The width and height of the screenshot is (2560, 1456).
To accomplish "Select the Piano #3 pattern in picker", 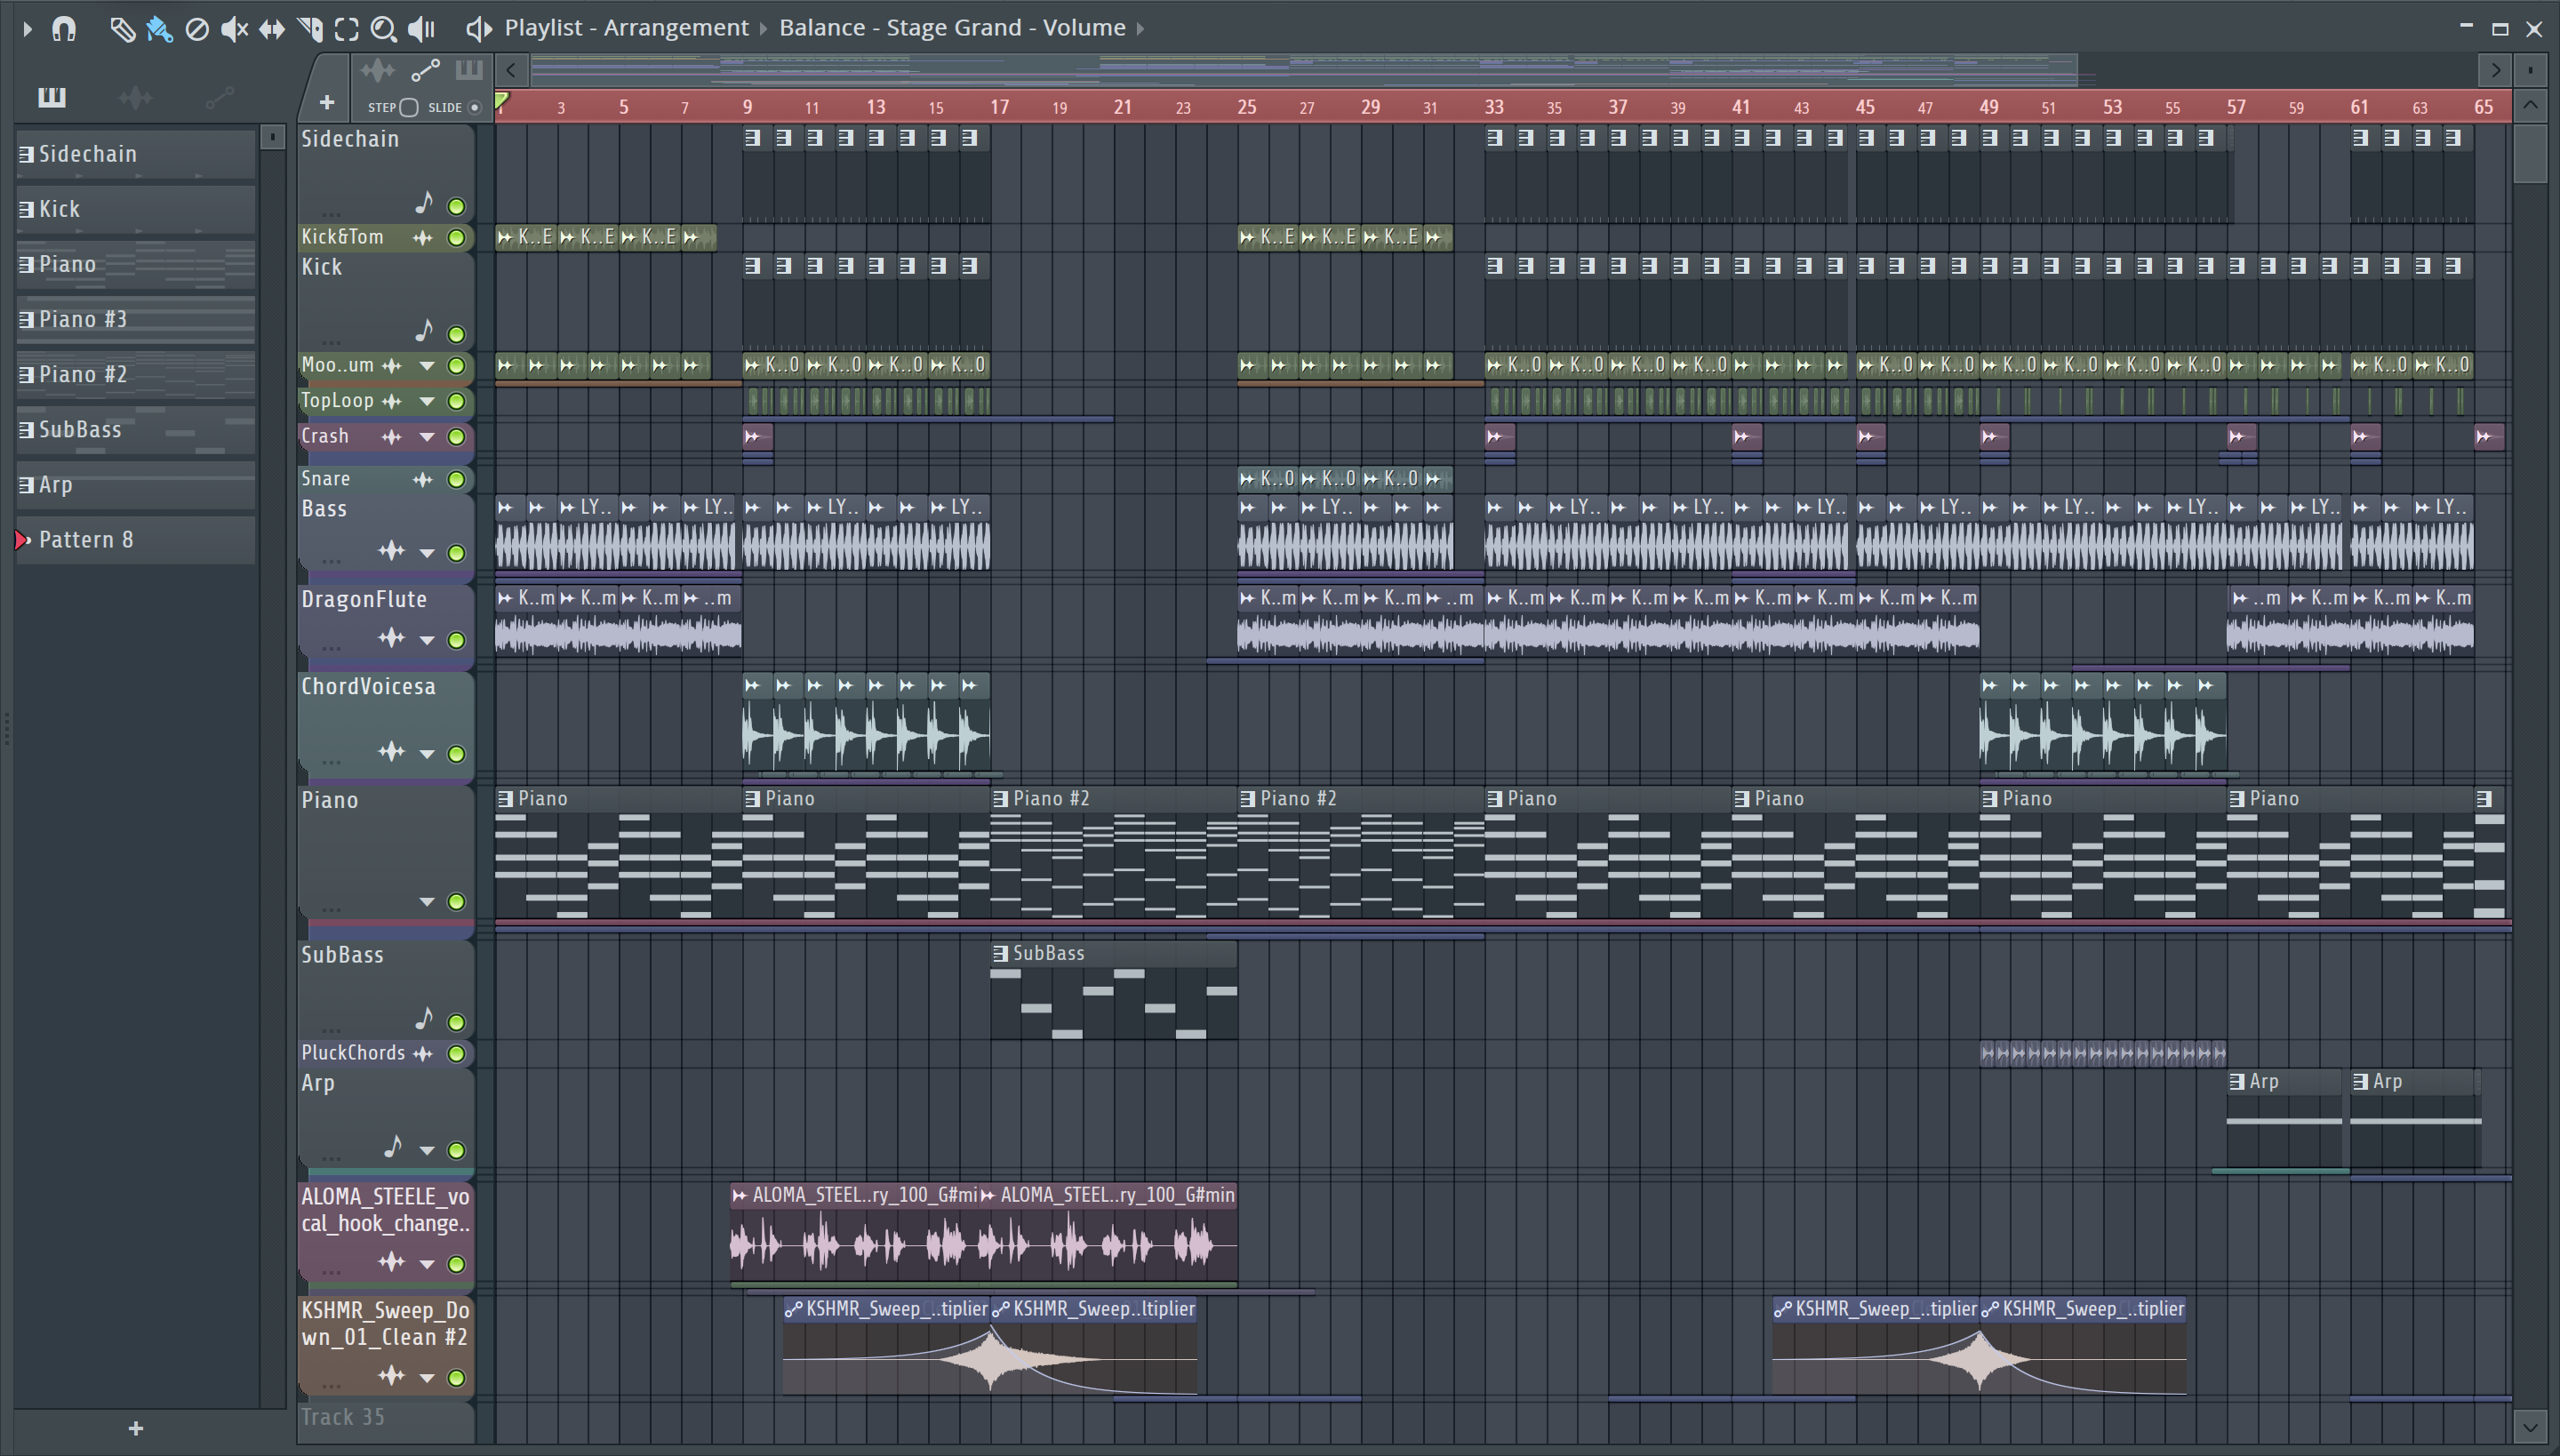I will pyautogui.click(x=136, y=319).
